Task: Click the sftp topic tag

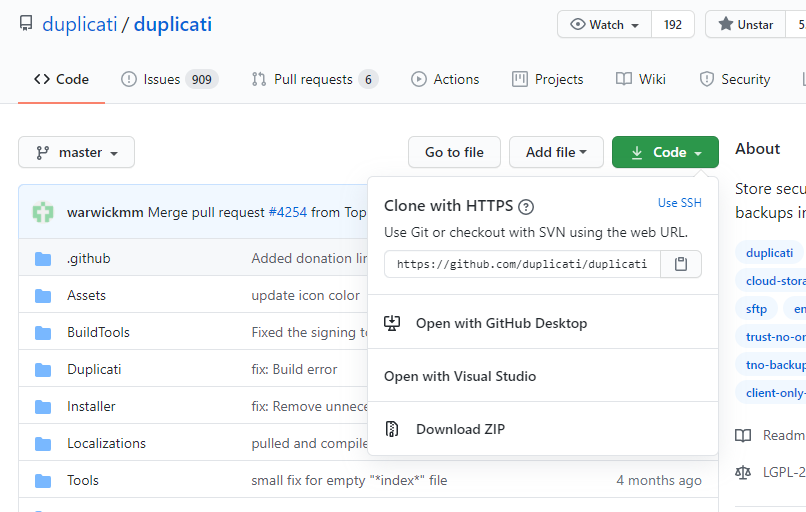Action: (x=756, y=309)
